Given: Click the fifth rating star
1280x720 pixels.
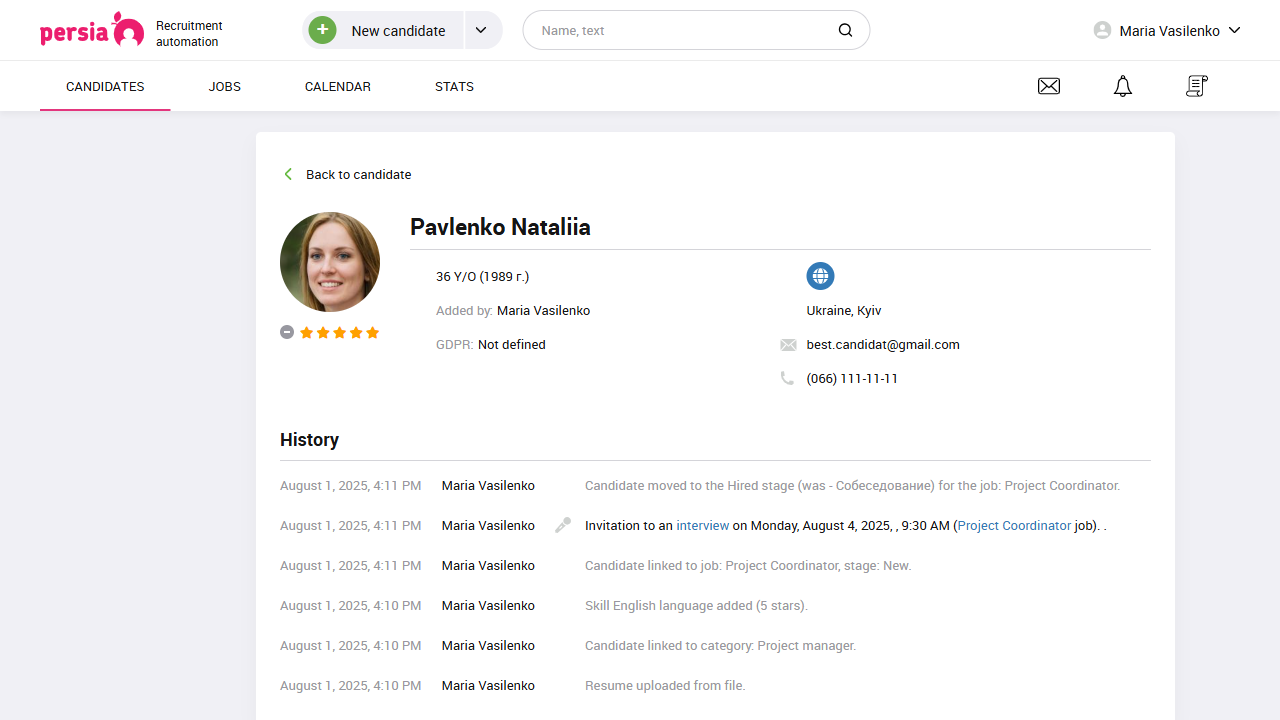Looking at the screenshot, I should click(372, 332).
